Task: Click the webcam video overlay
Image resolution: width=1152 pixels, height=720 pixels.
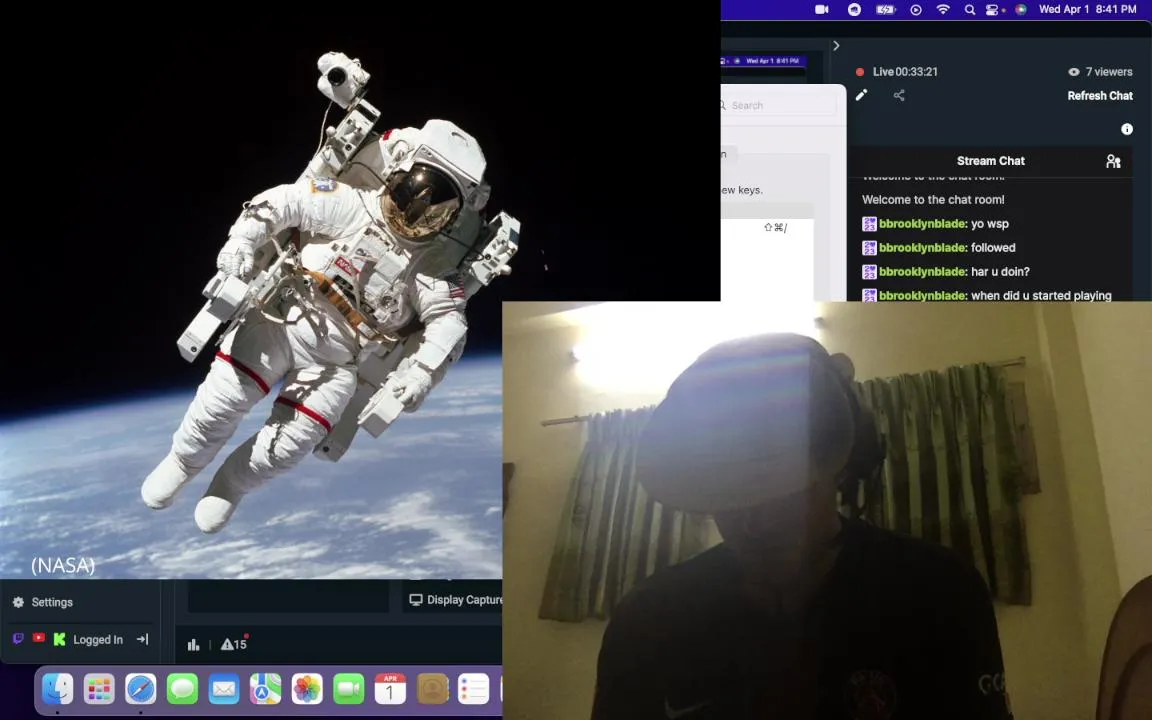Action: pos(827,511)
